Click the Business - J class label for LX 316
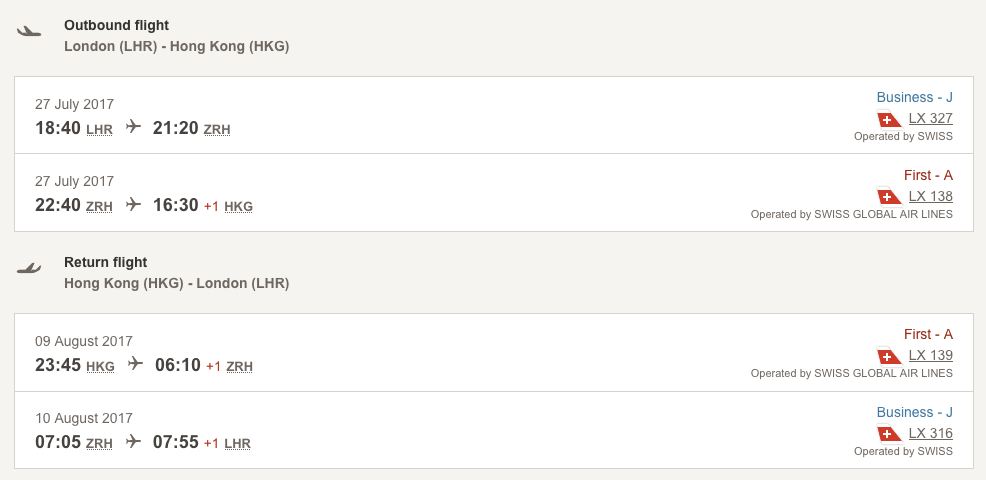This screenshot has width=986, height=480. click(x=915, y=412)
